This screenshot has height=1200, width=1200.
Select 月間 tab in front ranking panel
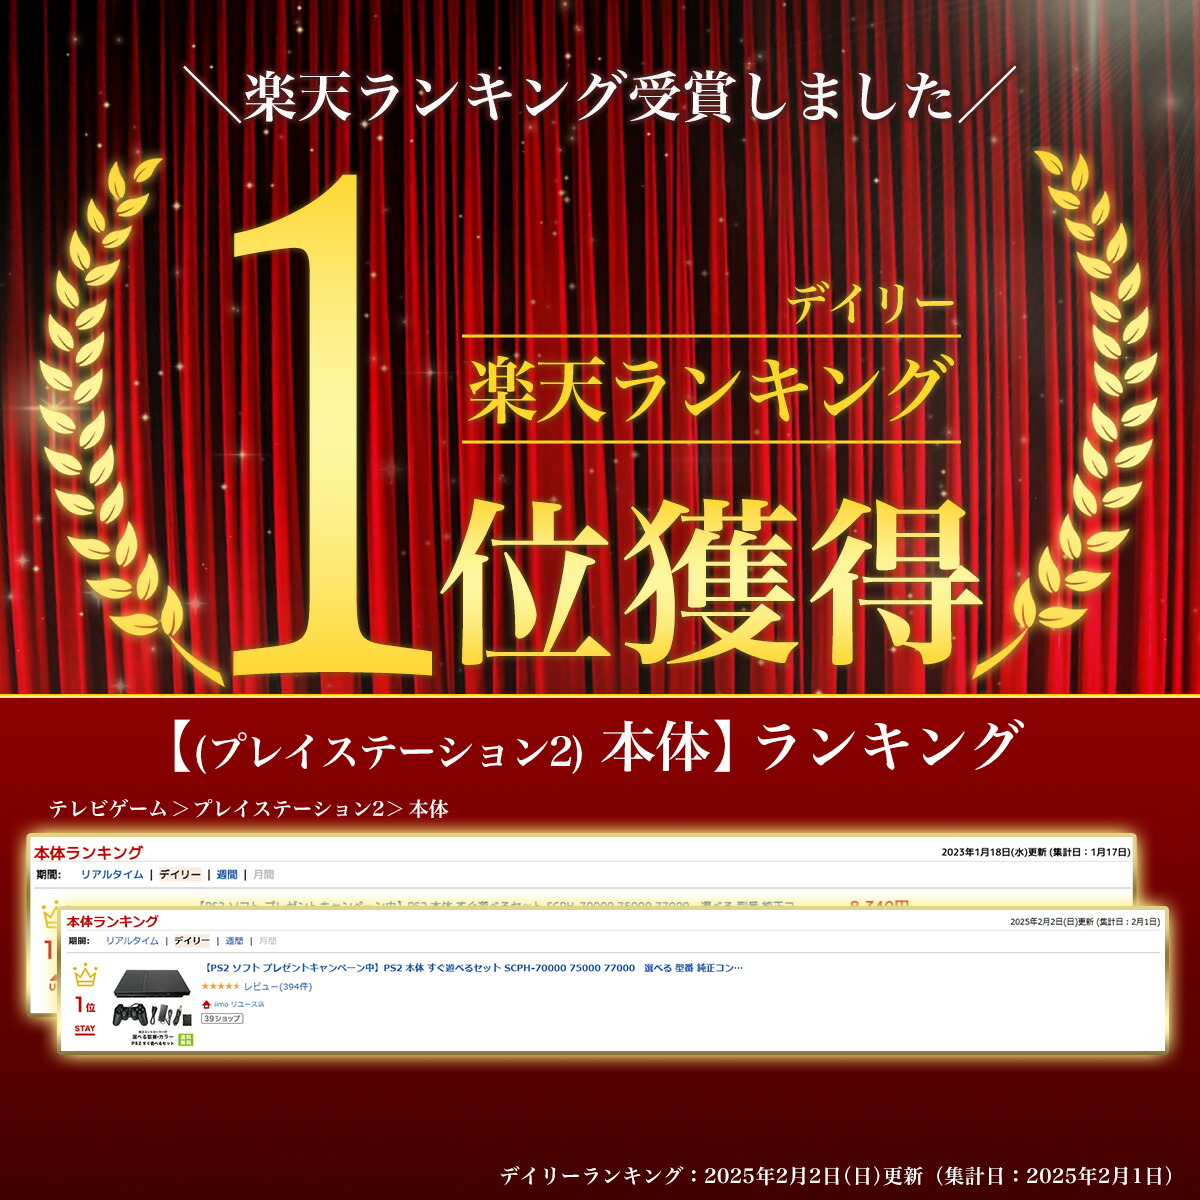pos(267,941)
